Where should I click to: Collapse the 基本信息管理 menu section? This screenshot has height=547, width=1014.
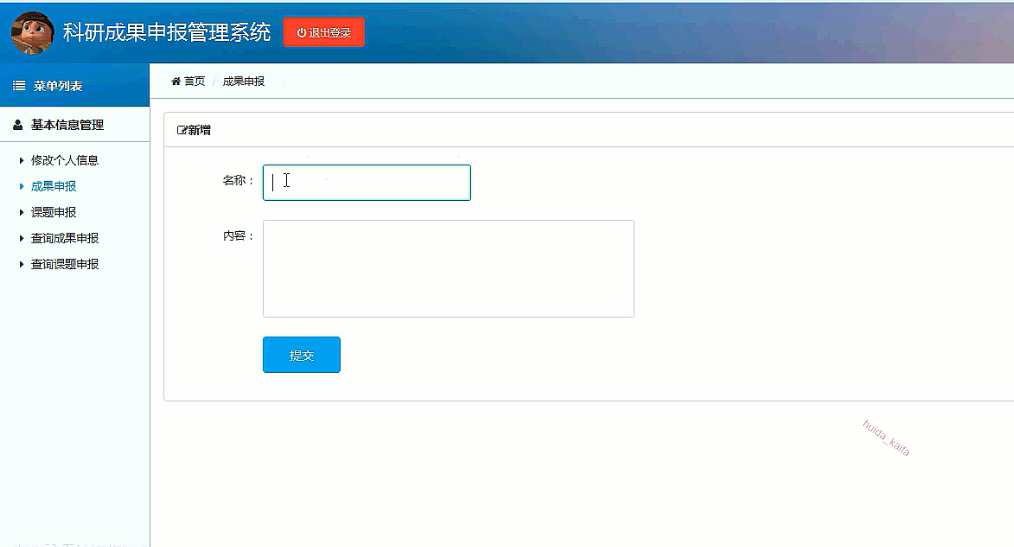[75, 125]
